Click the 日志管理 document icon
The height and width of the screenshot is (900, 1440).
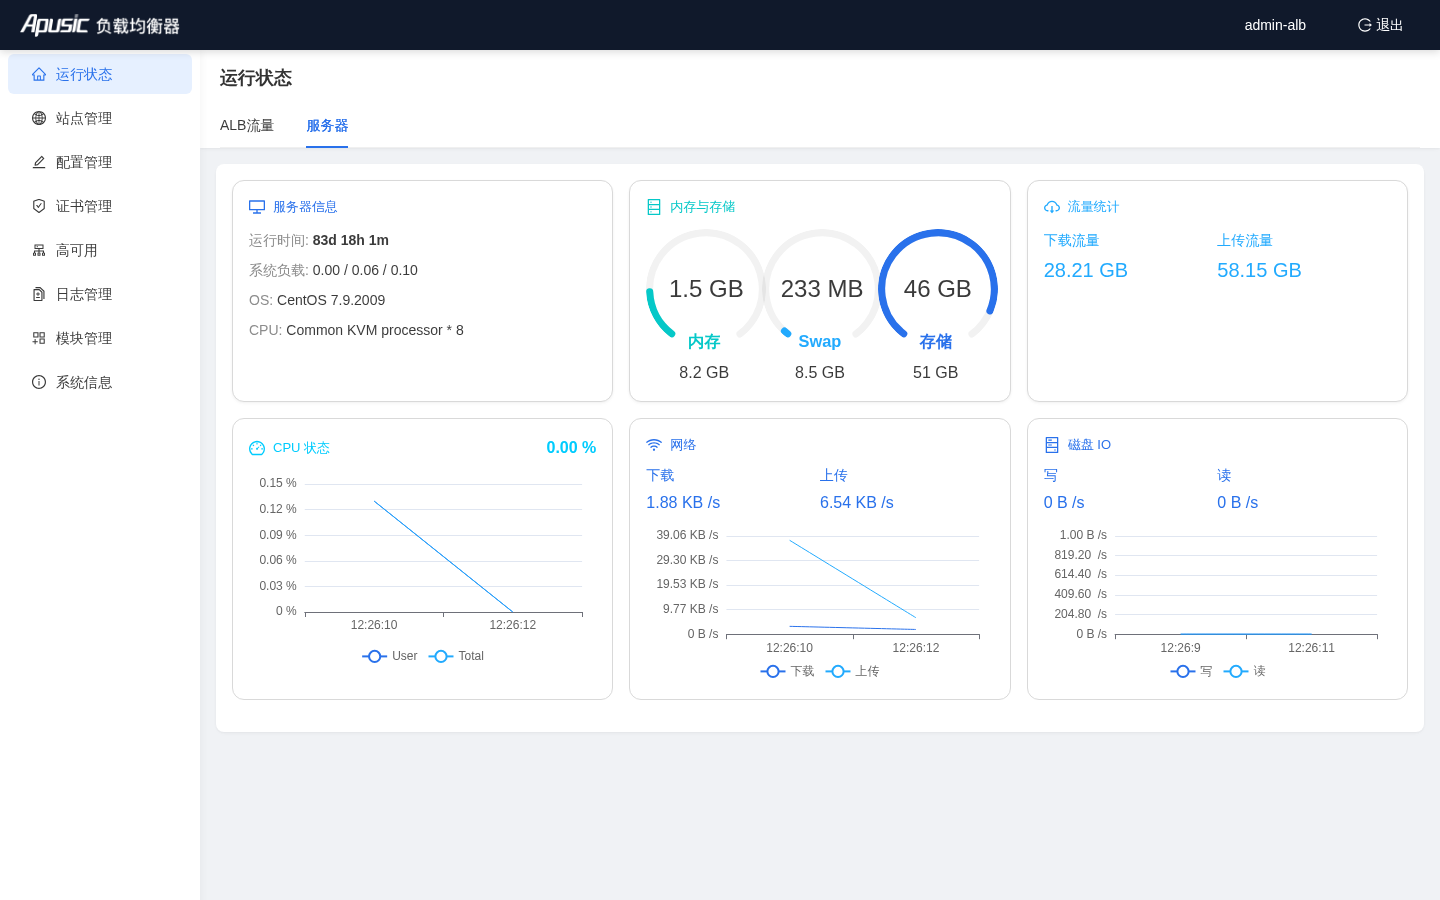click(x=39, y=294)
